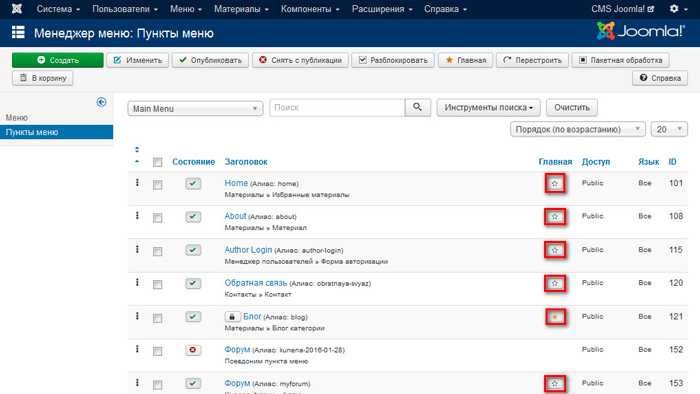
Task: Click the lock icon next to Блог
Action: pyautogui.click(x=232, y=317)
